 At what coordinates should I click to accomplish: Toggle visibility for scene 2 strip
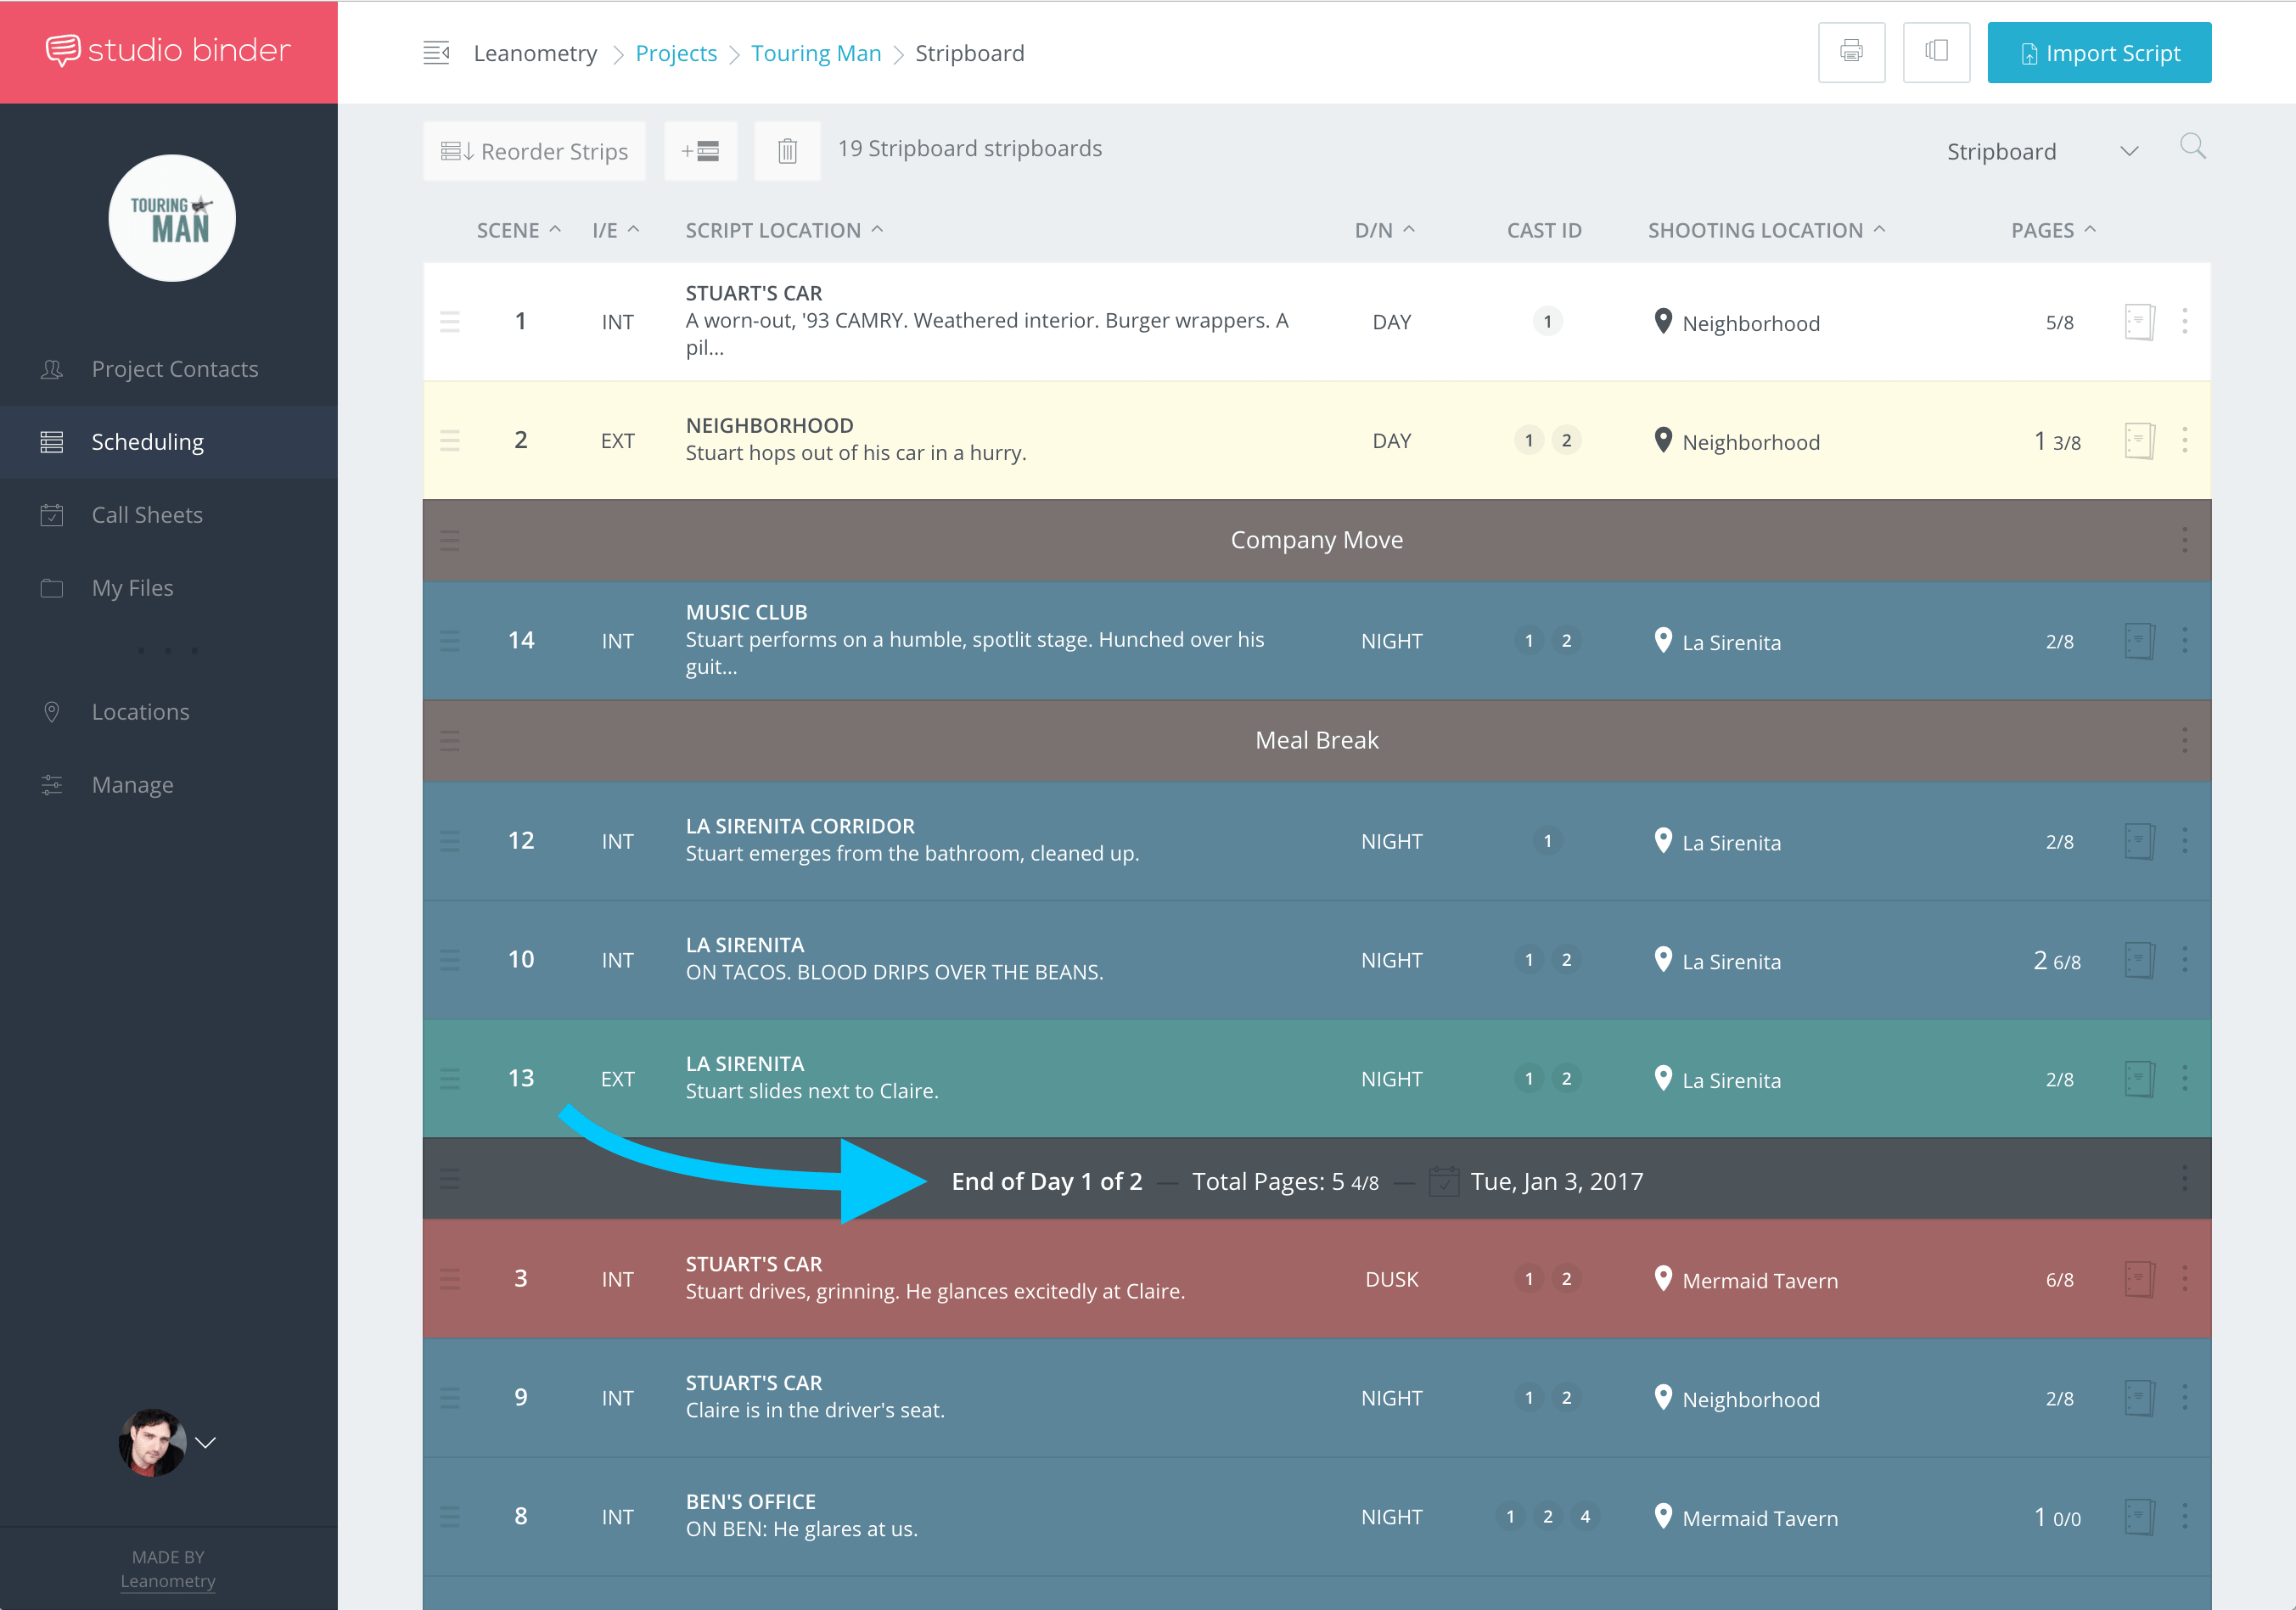pos(2137,440)
